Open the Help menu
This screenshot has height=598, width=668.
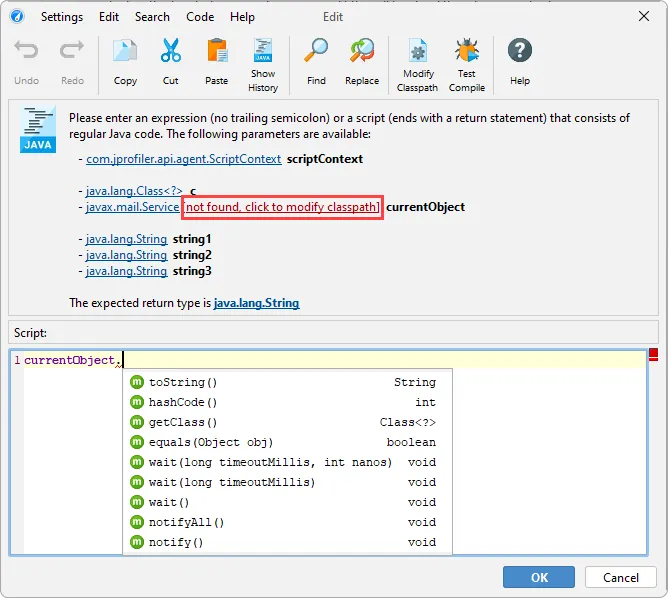tap(242, 17)
